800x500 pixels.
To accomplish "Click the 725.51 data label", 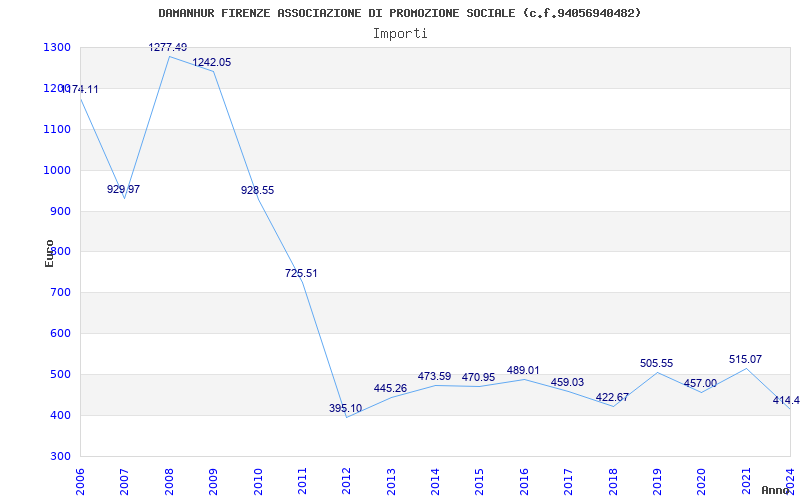I will pyautogui.click(x=301, y=273).
